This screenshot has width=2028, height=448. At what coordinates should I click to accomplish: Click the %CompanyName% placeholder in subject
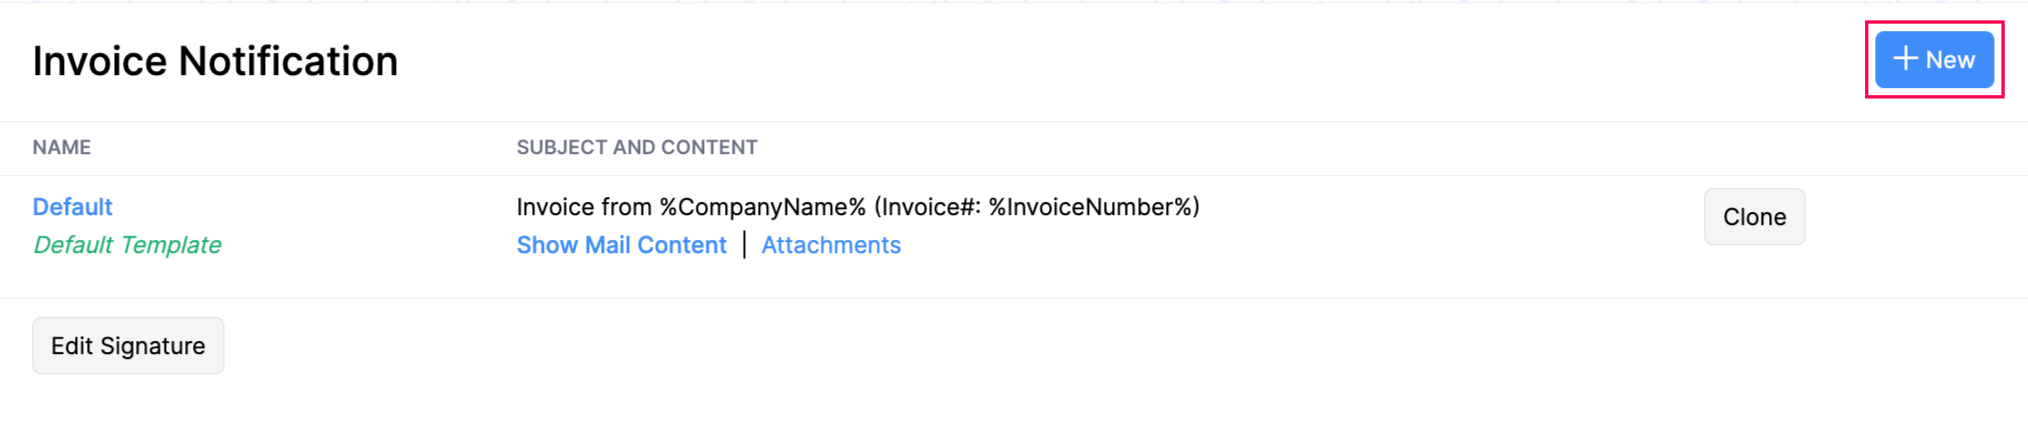click(x=762, y=207)
